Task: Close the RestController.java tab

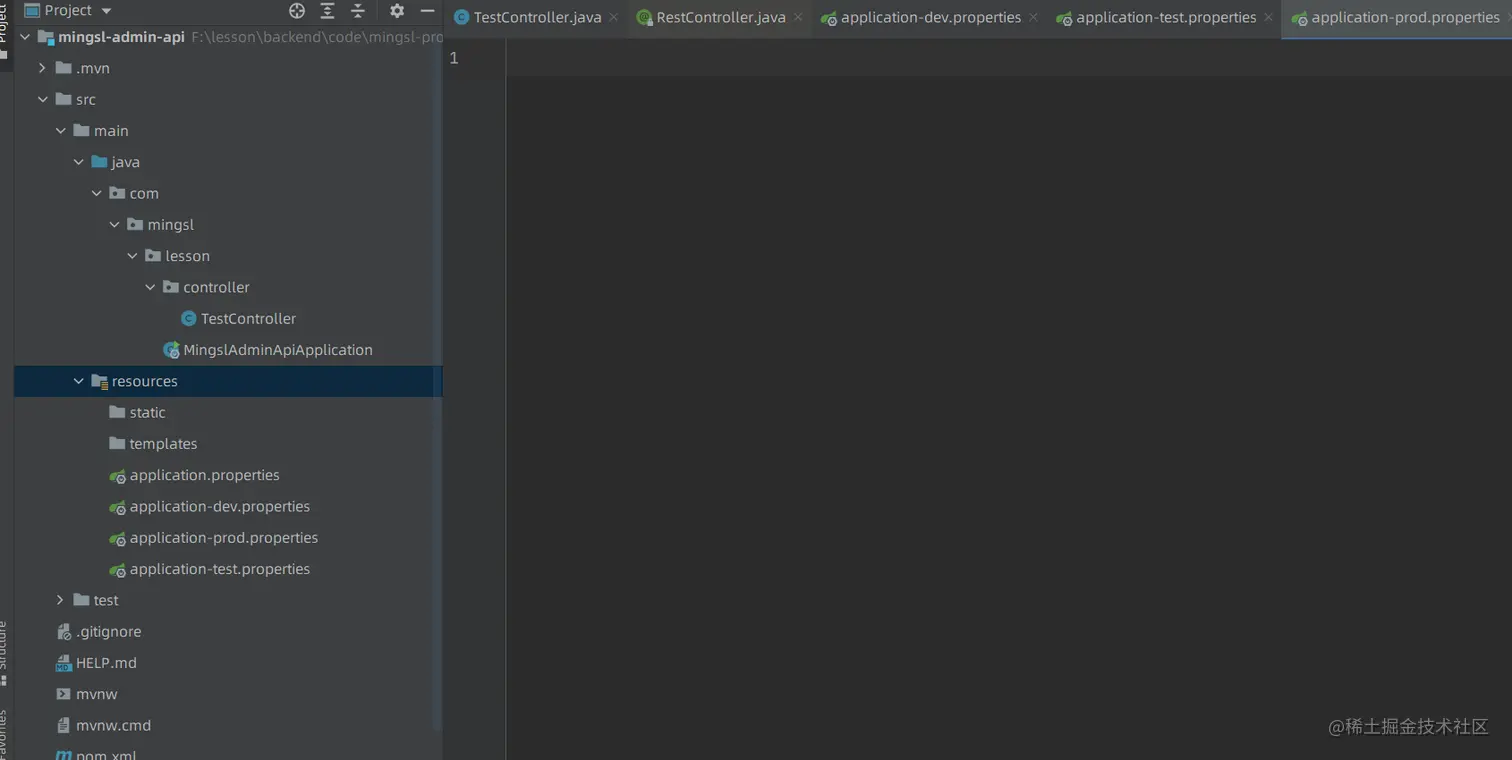Action: (x=797, y=18)
